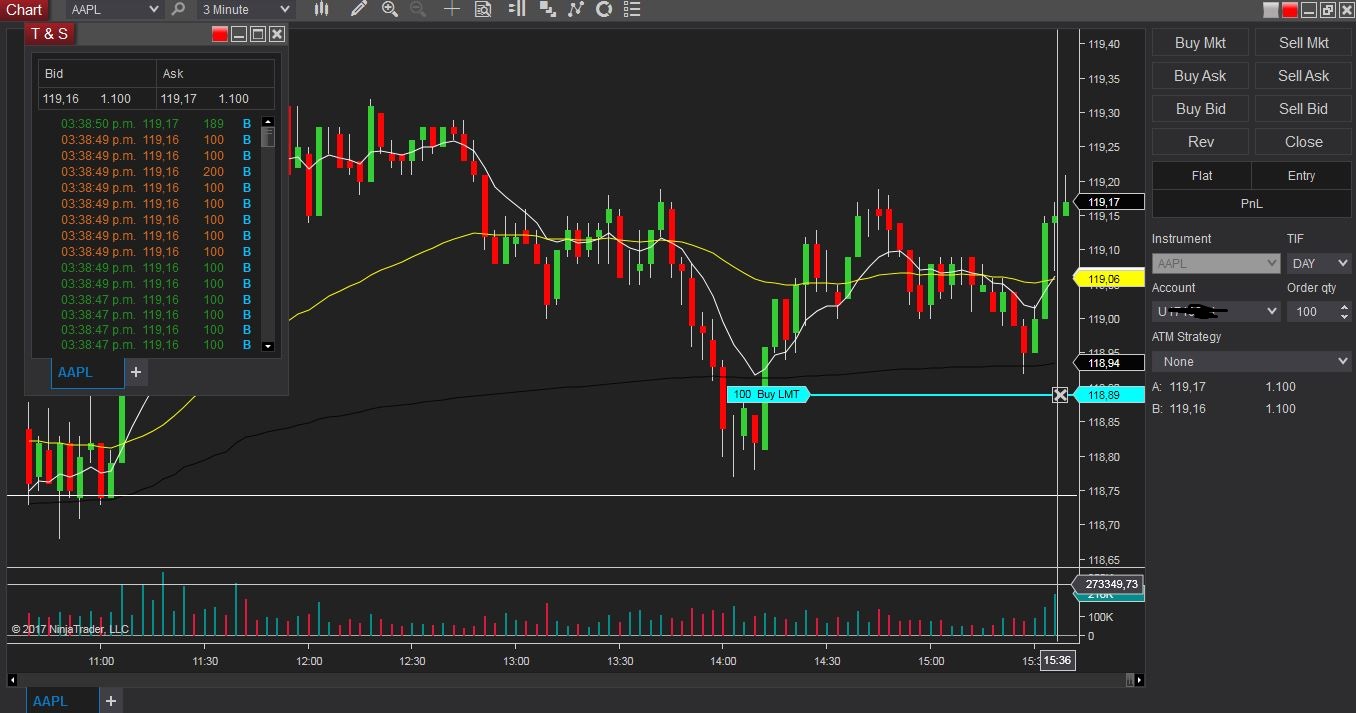1356x713 pixels.
Task: Click the Close position button
Action: click(x=1304, y=142)
